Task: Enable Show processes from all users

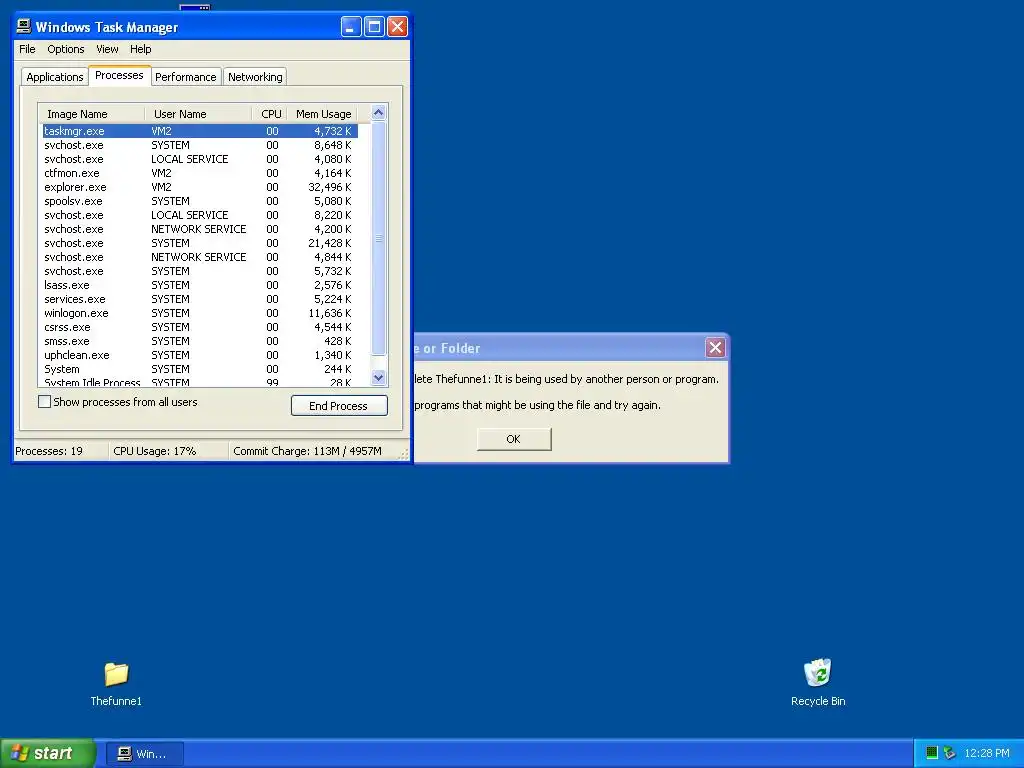Action: [x=44, y=402]
